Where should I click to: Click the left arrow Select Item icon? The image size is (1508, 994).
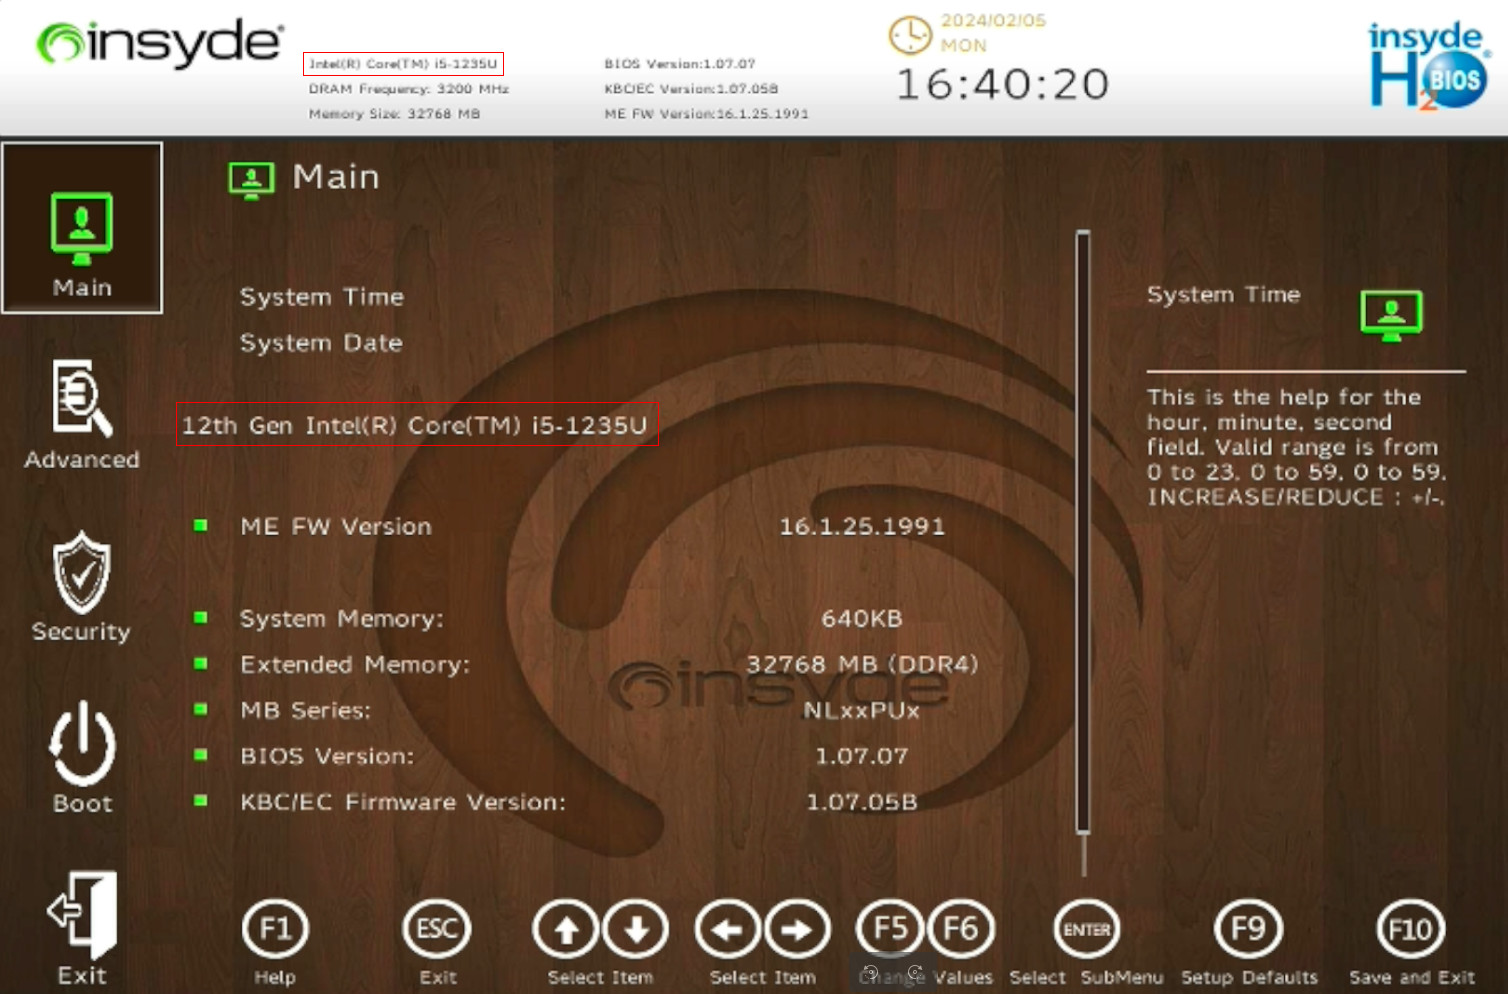pyautogui.click(x=728, y=930)
